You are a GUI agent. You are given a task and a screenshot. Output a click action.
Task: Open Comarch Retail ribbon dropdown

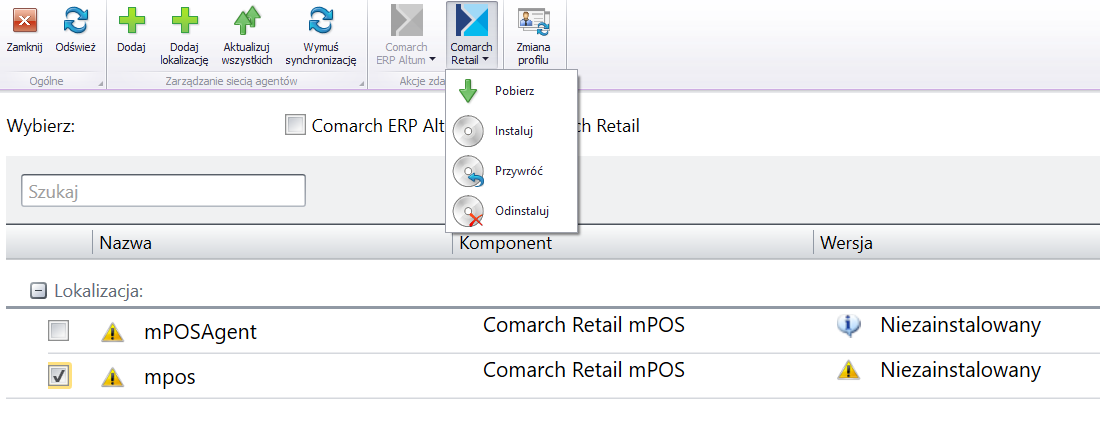click(x=471, y=35)
